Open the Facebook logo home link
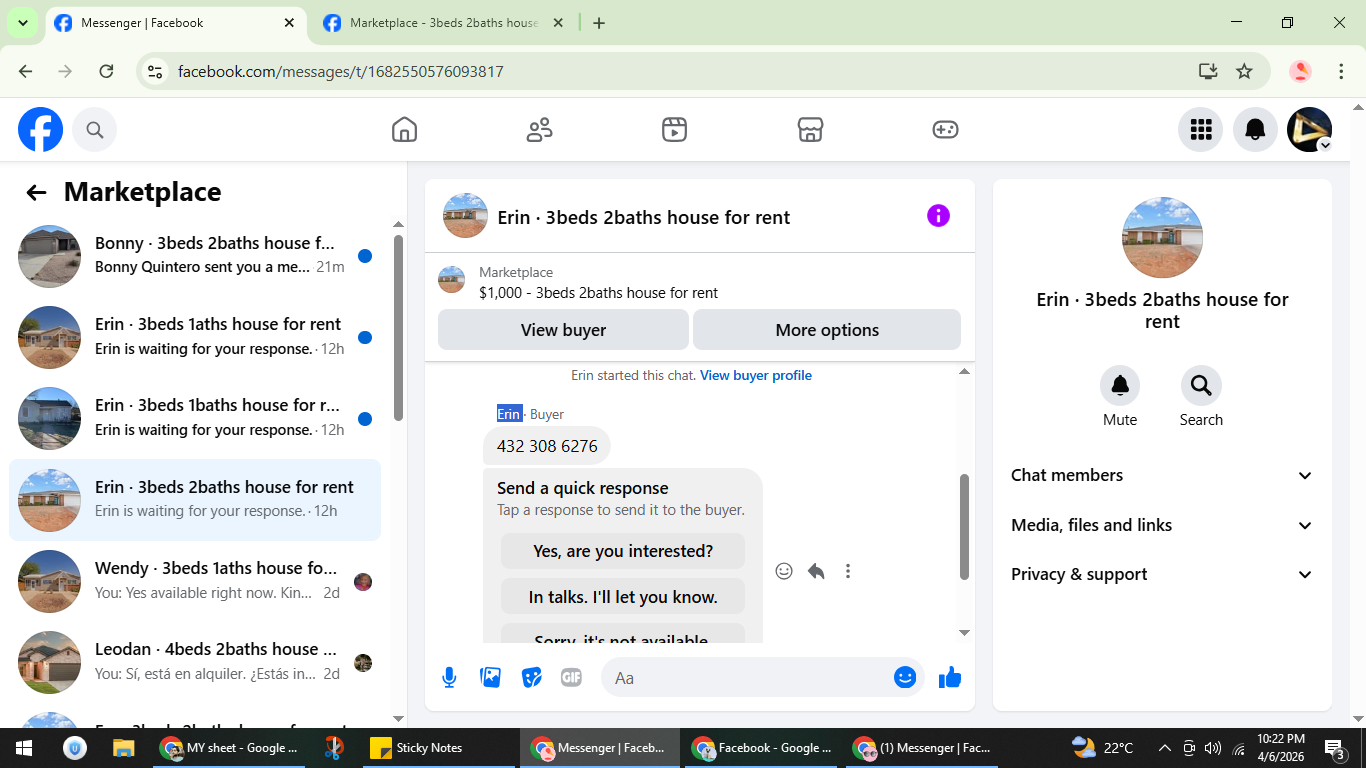Image resolution: width=1366 pixels, height=768 pixels. click(x=41, y=130)
